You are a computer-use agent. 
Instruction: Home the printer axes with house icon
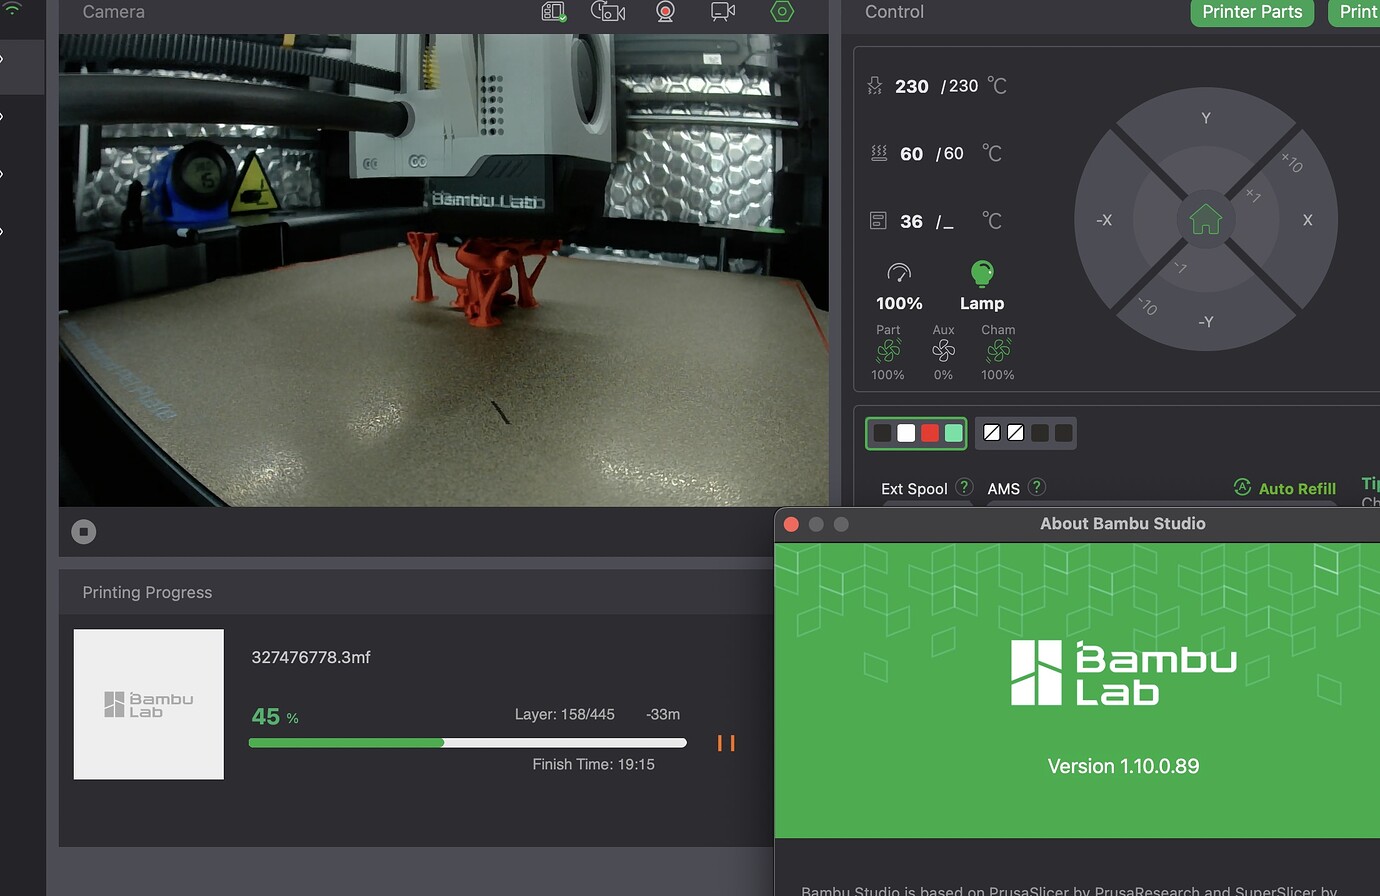tap(1205, 219)
